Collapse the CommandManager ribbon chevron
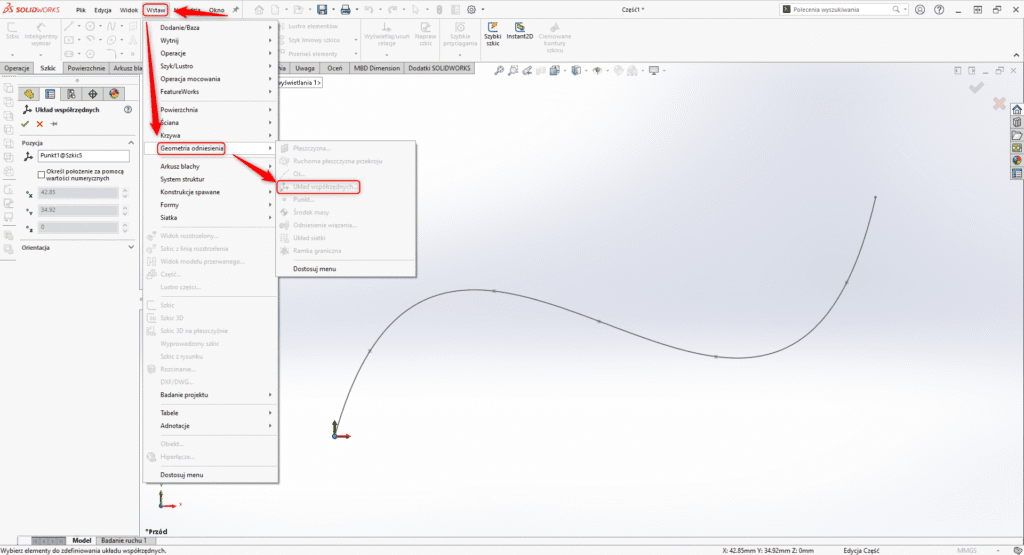Screen dimensions: 1024x555 [1016, 55]
